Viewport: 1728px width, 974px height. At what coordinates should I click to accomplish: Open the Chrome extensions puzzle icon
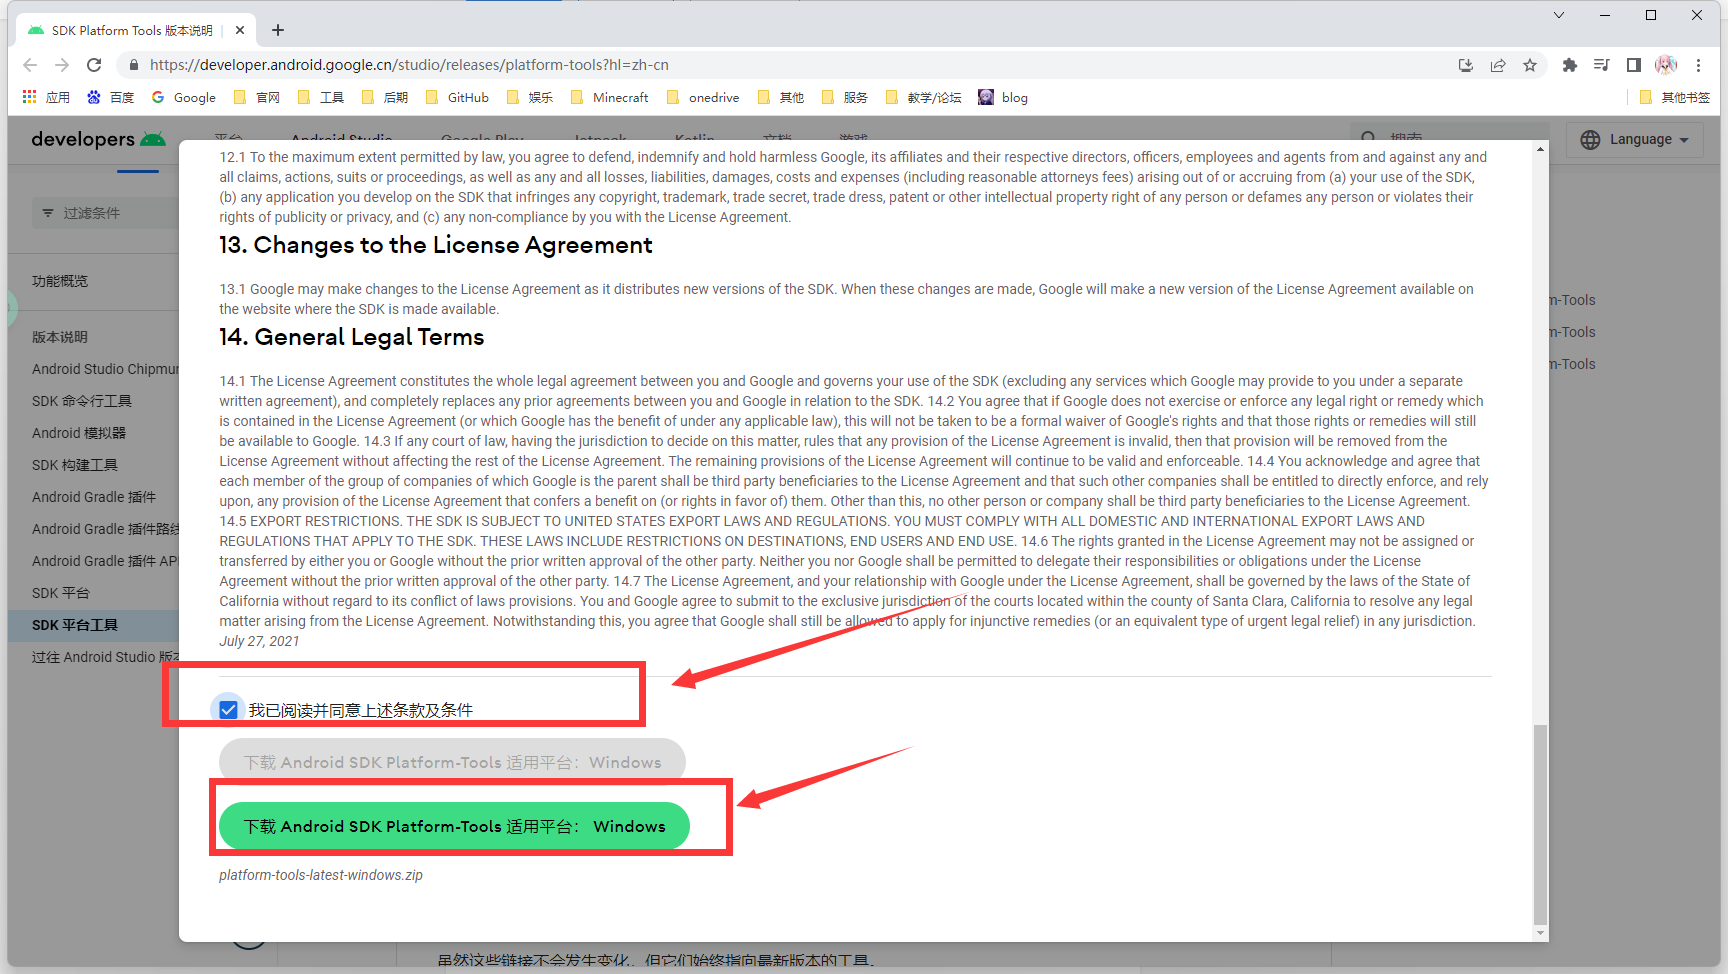1570,65
